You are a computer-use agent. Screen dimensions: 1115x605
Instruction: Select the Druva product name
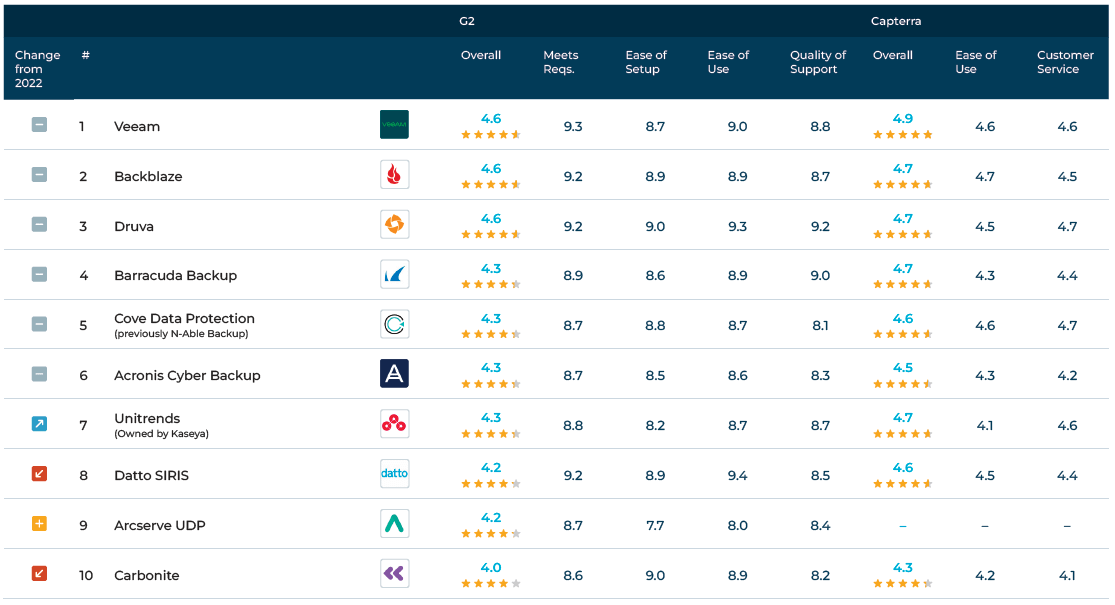pyautogui.click(x=134, y=227)
